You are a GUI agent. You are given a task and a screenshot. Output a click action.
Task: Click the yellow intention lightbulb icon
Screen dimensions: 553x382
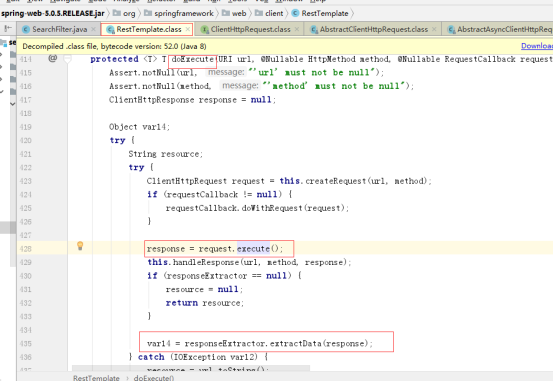click(80, 246)
